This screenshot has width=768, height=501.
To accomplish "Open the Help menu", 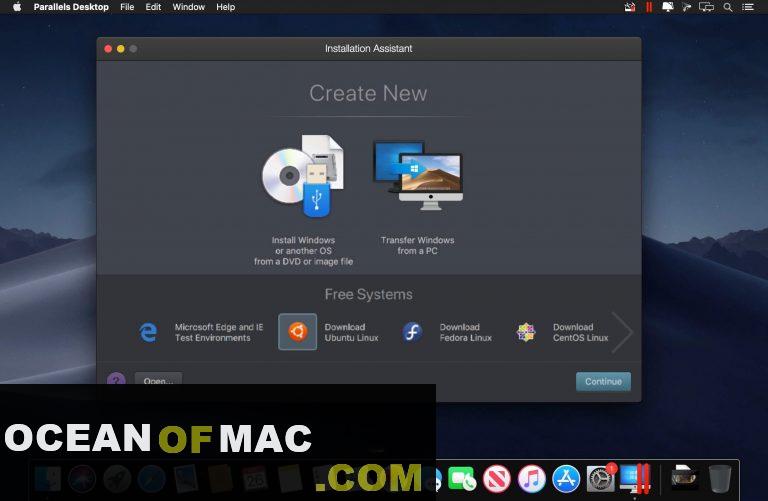I will tap(226, 7).
